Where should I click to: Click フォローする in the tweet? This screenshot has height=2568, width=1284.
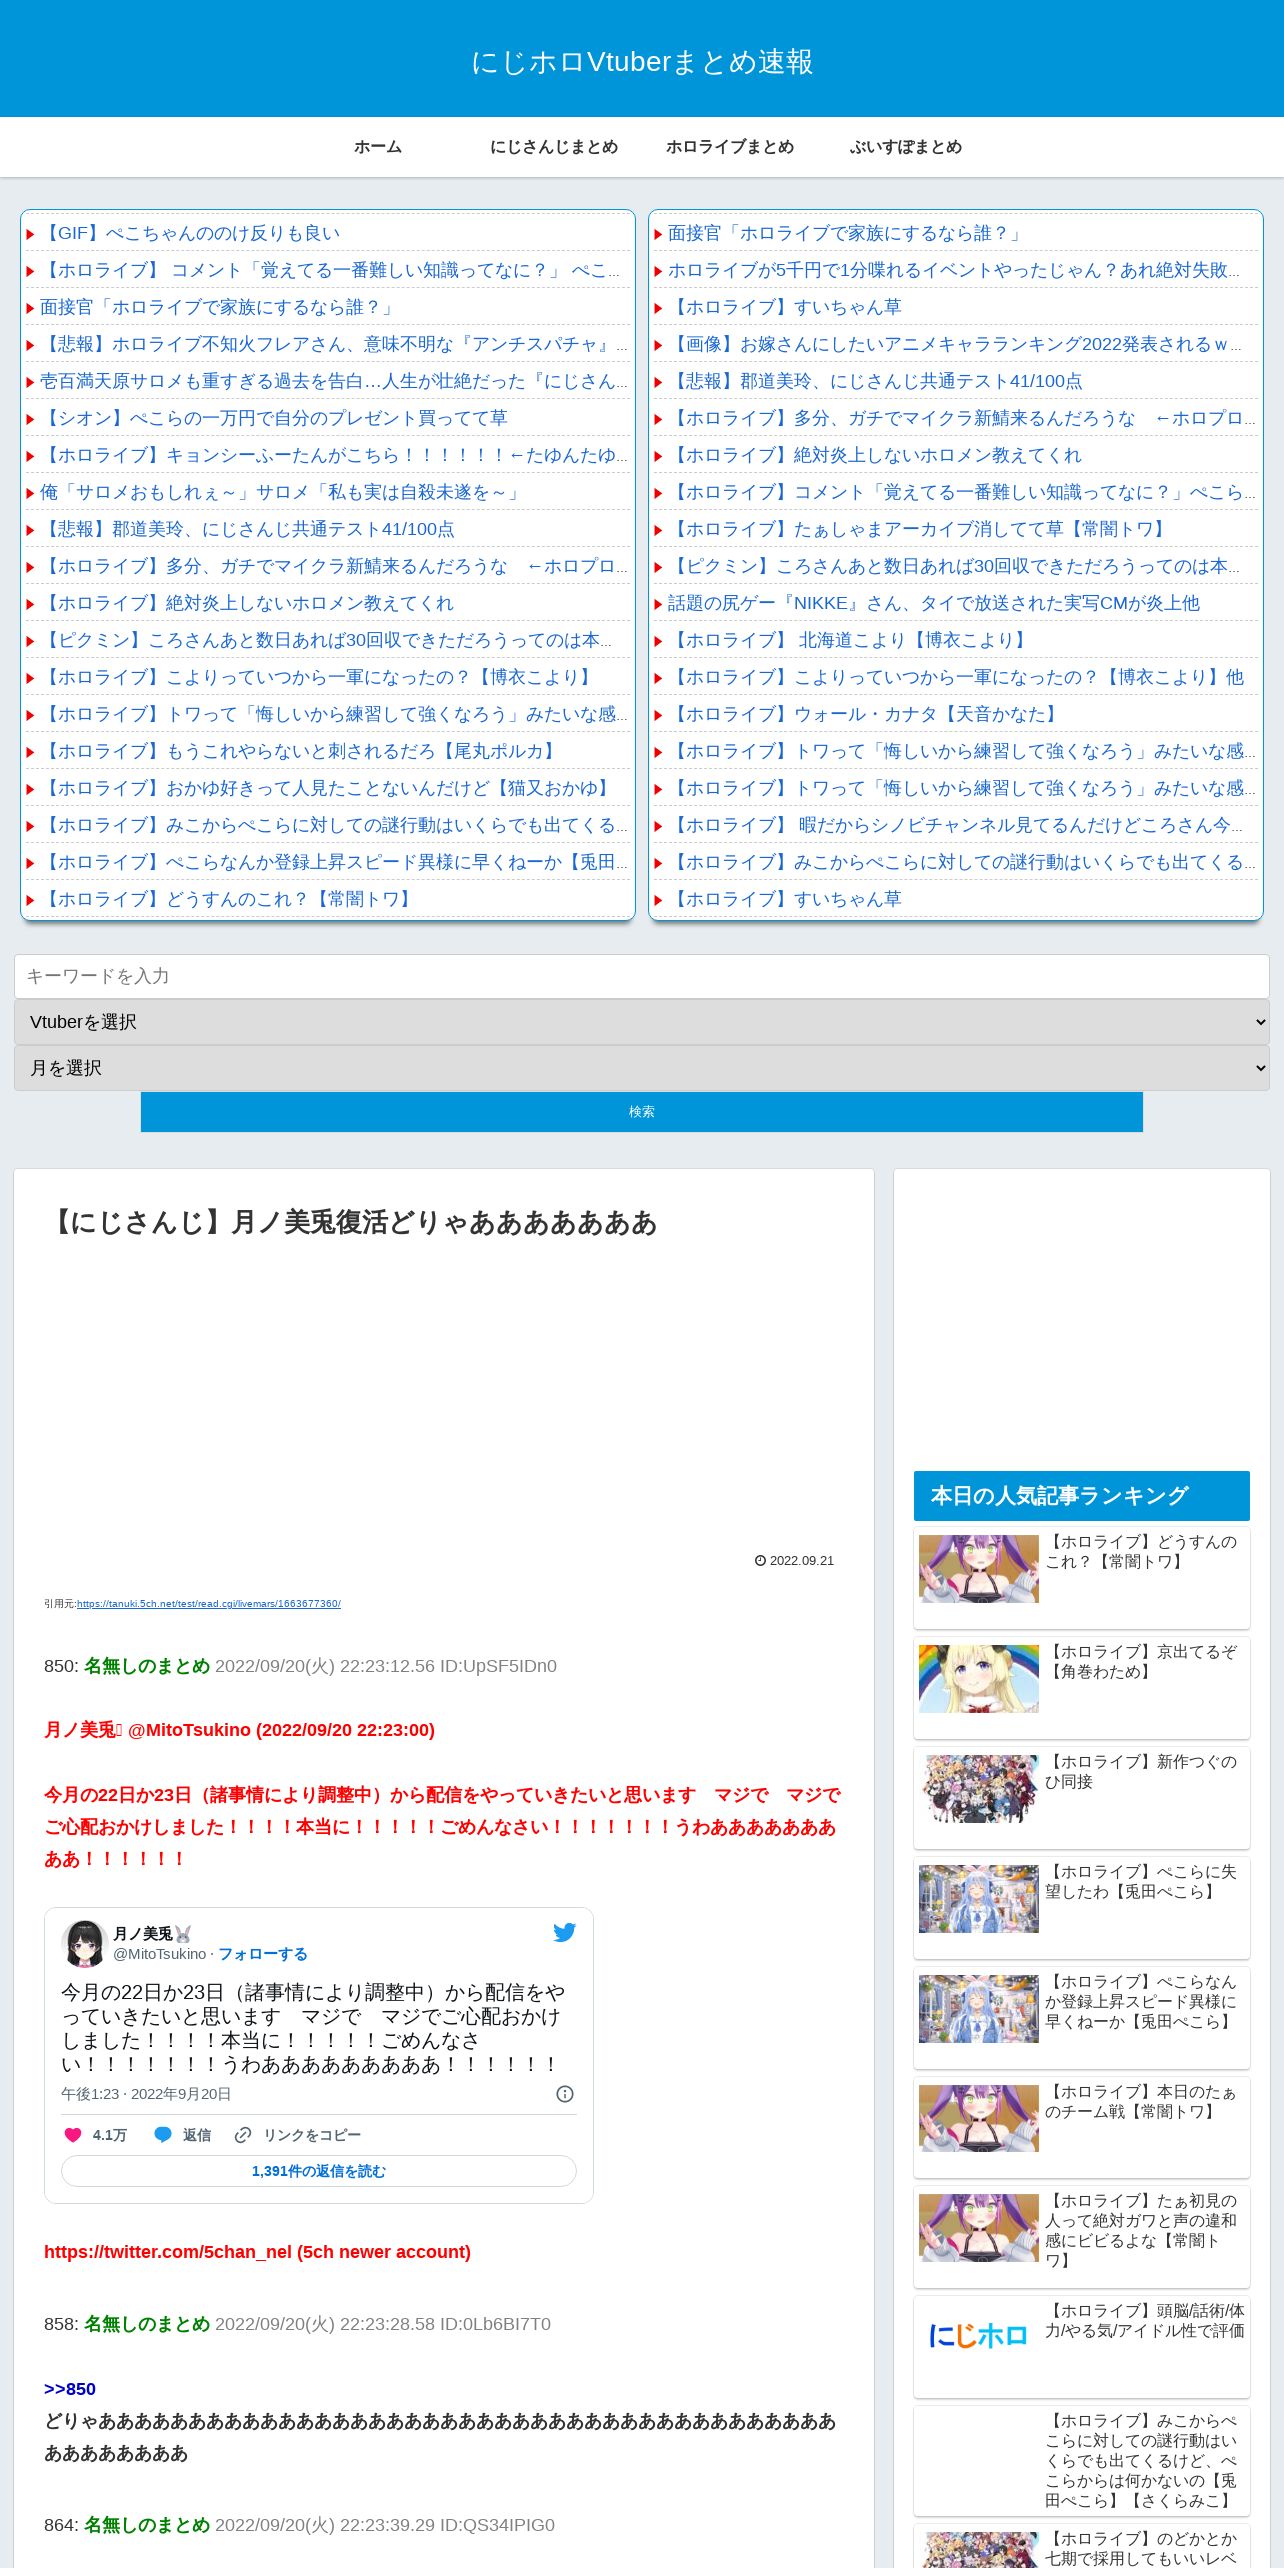(263, 1954)
